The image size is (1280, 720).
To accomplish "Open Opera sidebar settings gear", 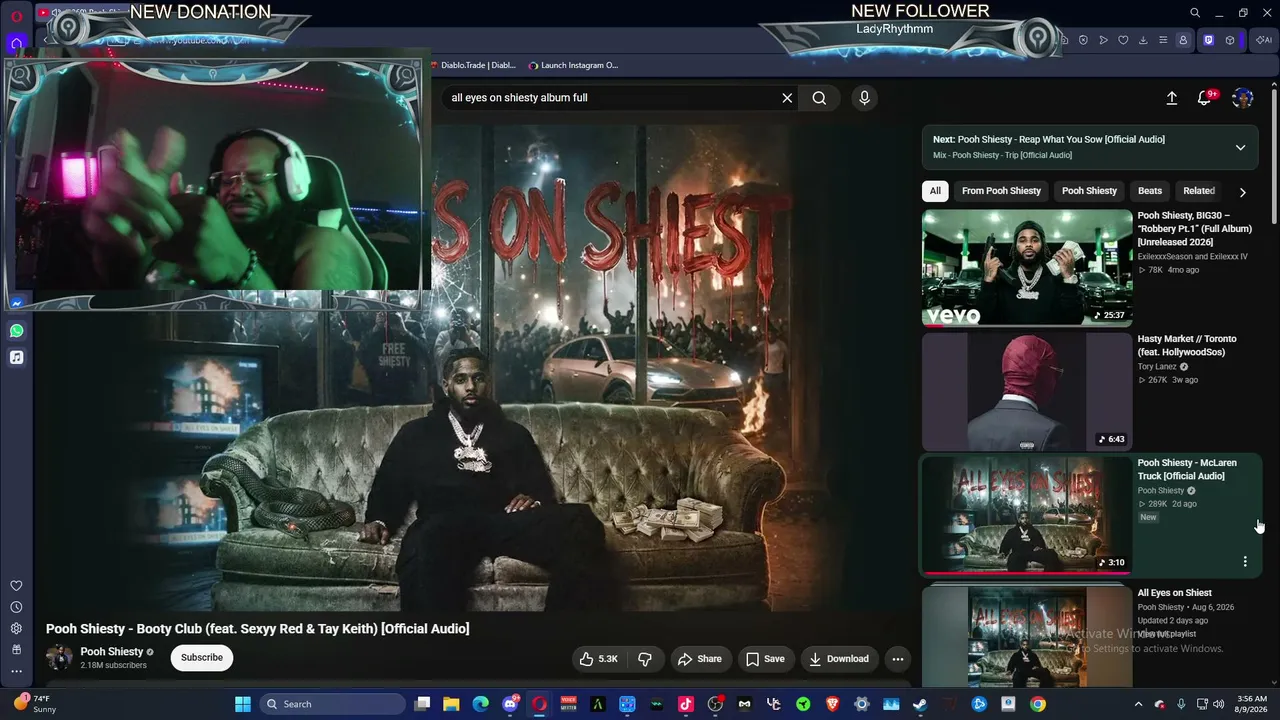I will pos(16,628).
